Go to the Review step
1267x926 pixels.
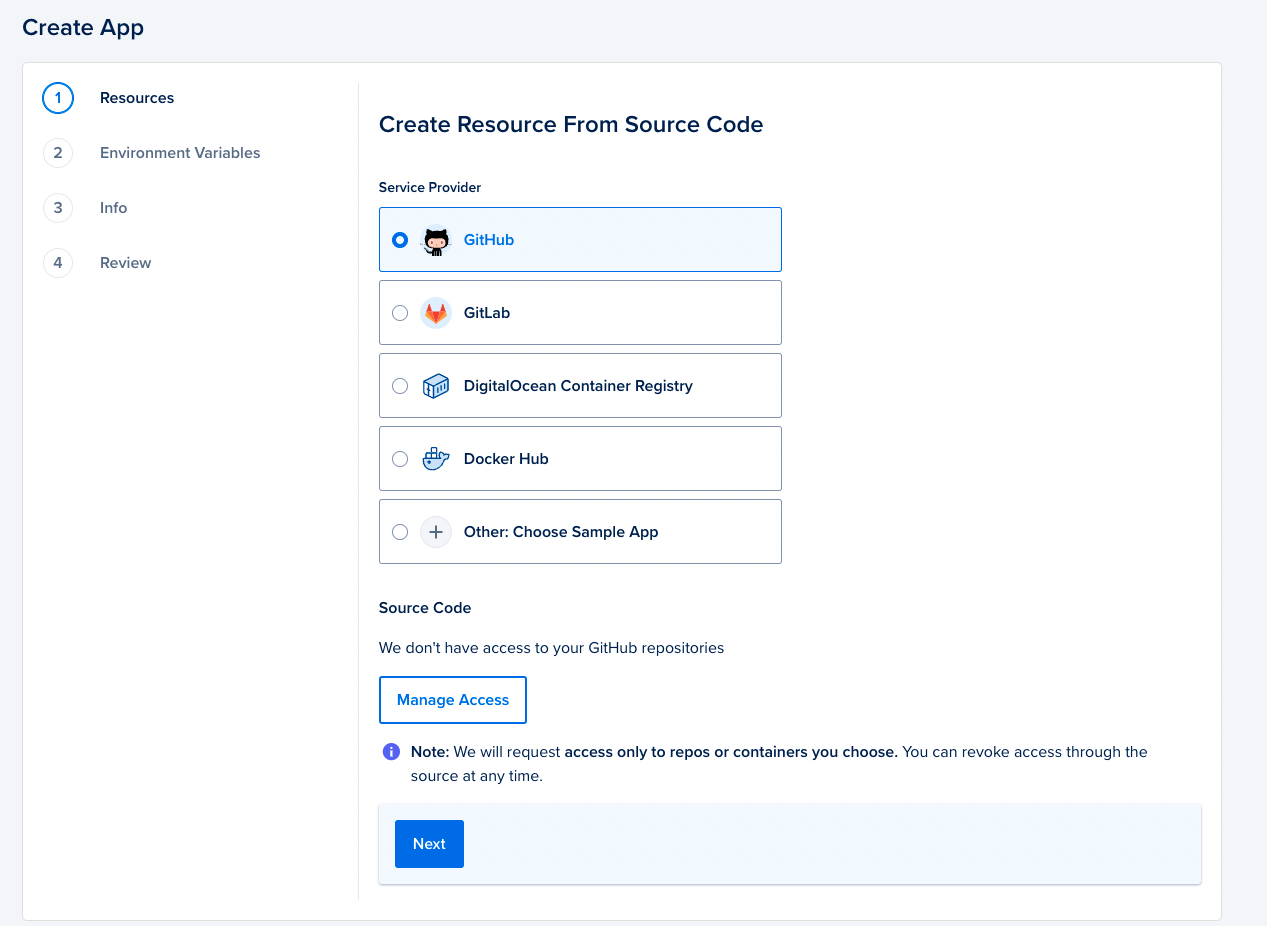click(125, 263)
